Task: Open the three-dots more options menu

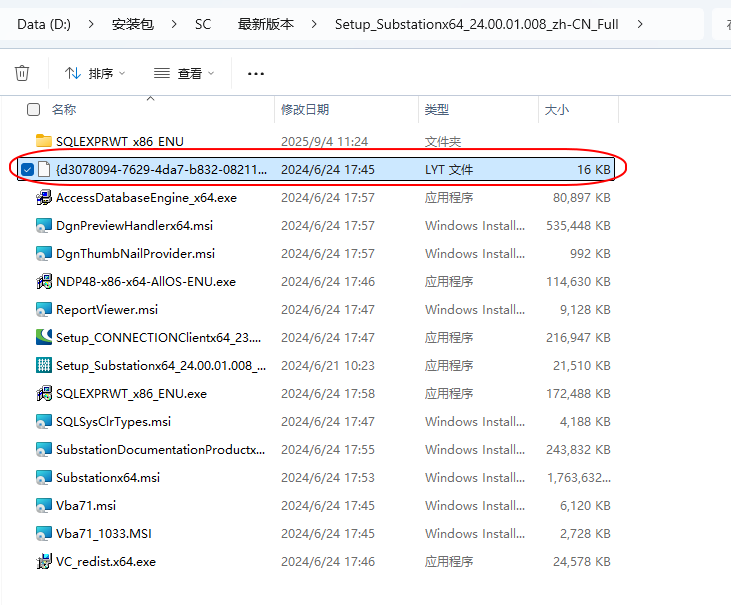Action: pos(255,74)
